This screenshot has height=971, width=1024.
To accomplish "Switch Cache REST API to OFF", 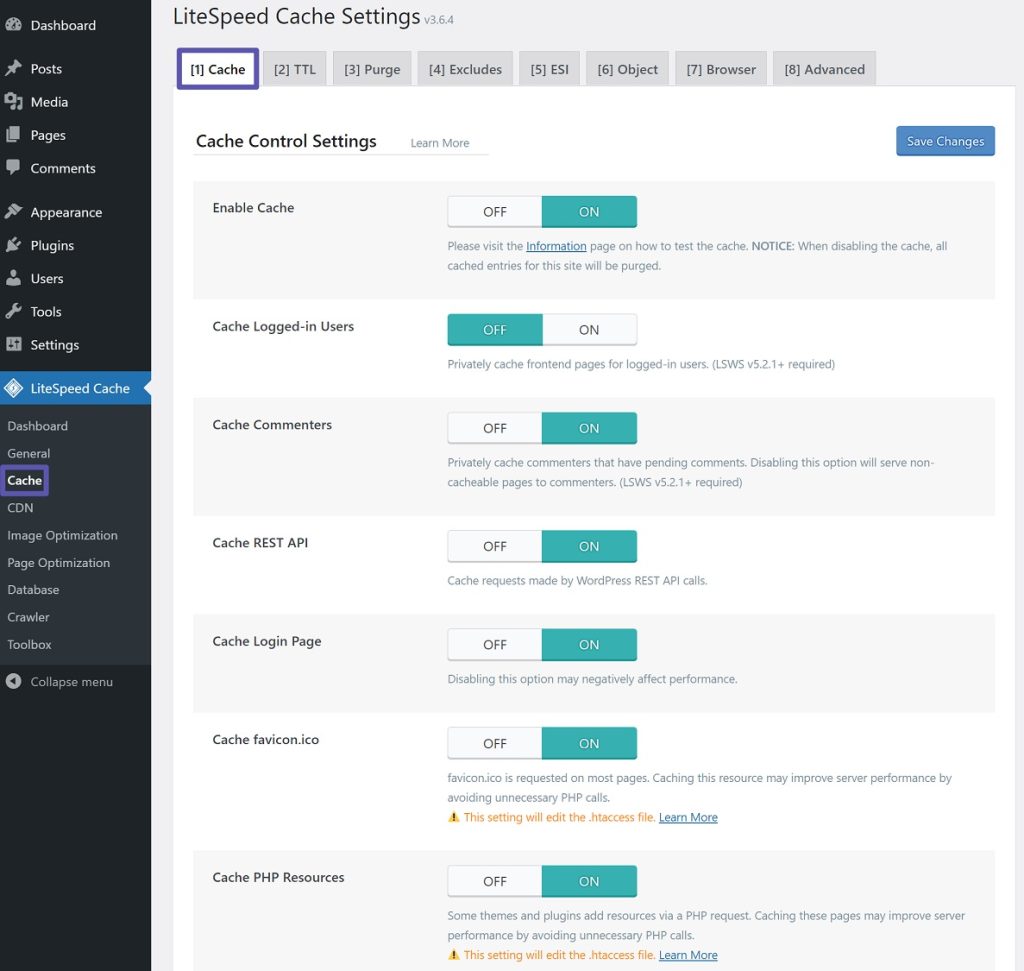I will pyautogui.click(x=494, y=546).
